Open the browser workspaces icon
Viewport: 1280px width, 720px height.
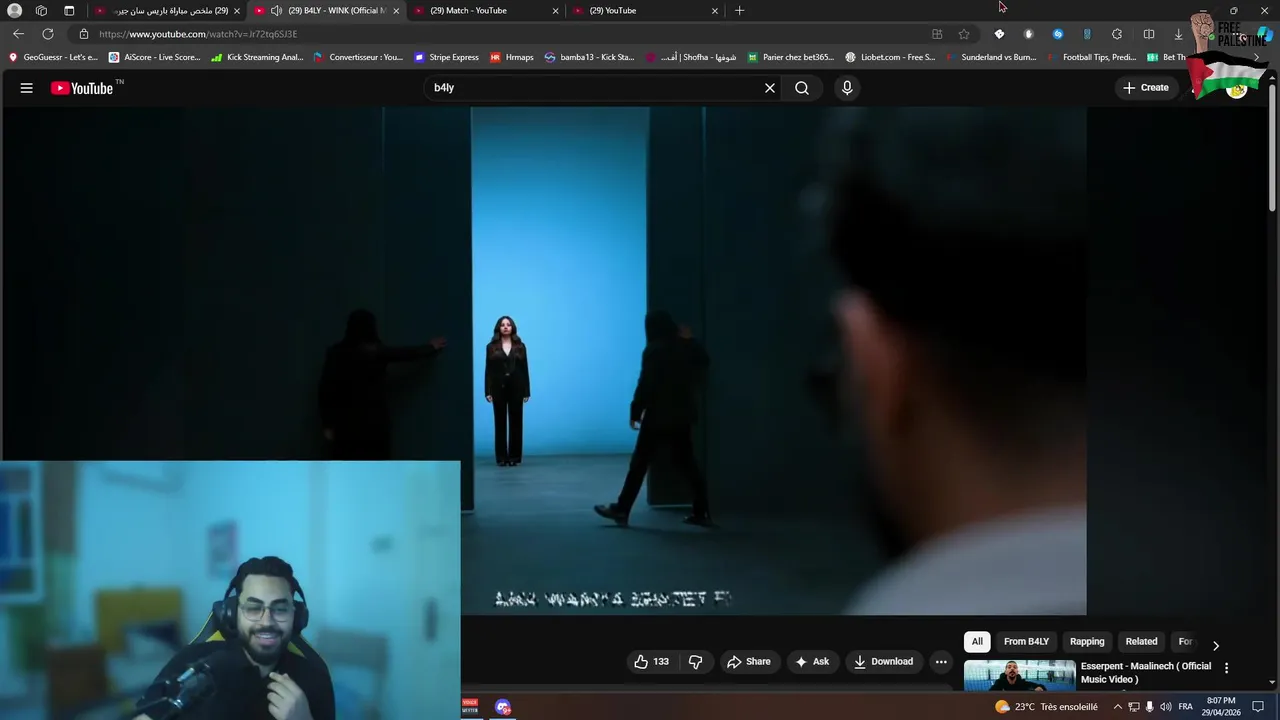tap(41, 10)
